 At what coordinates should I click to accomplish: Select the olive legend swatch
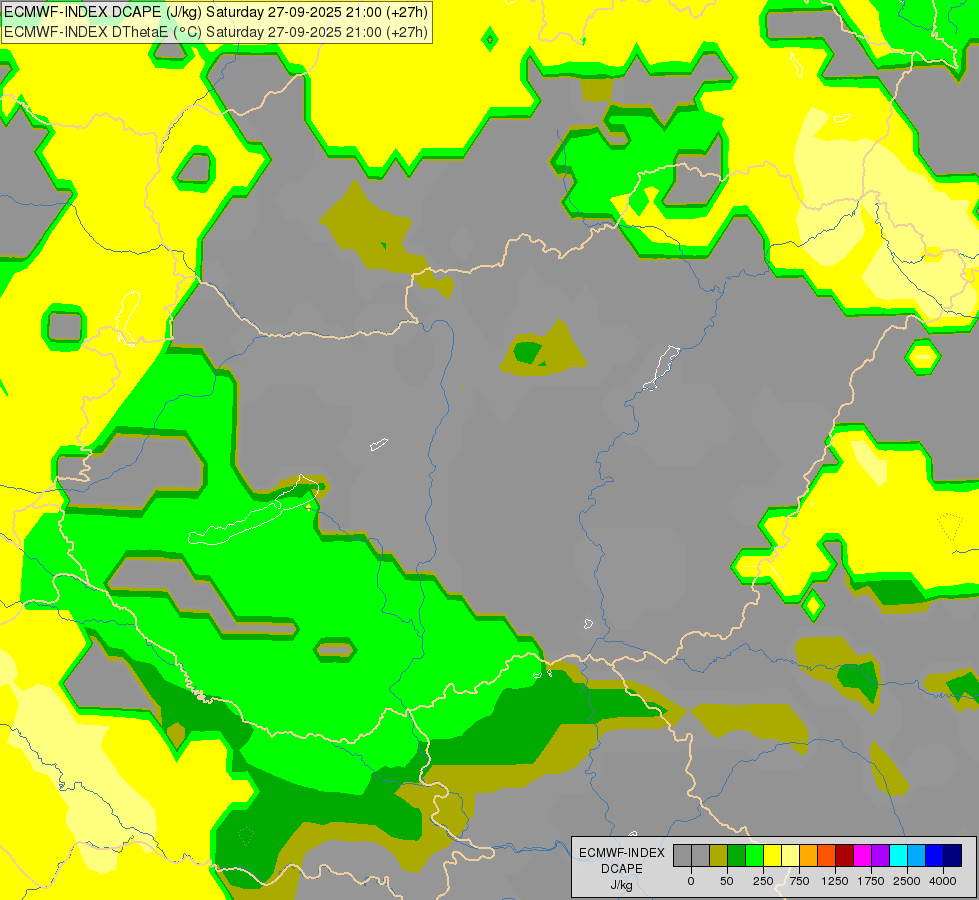(719, 855)
